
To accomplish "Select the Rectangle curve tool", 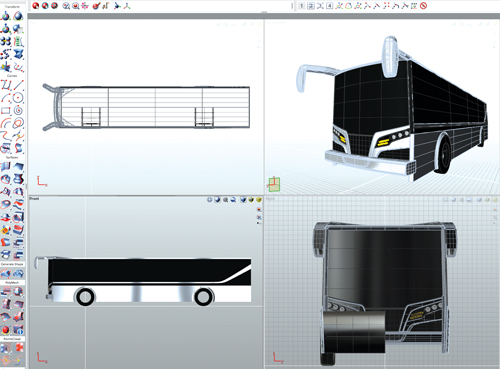I will [6, 110].
